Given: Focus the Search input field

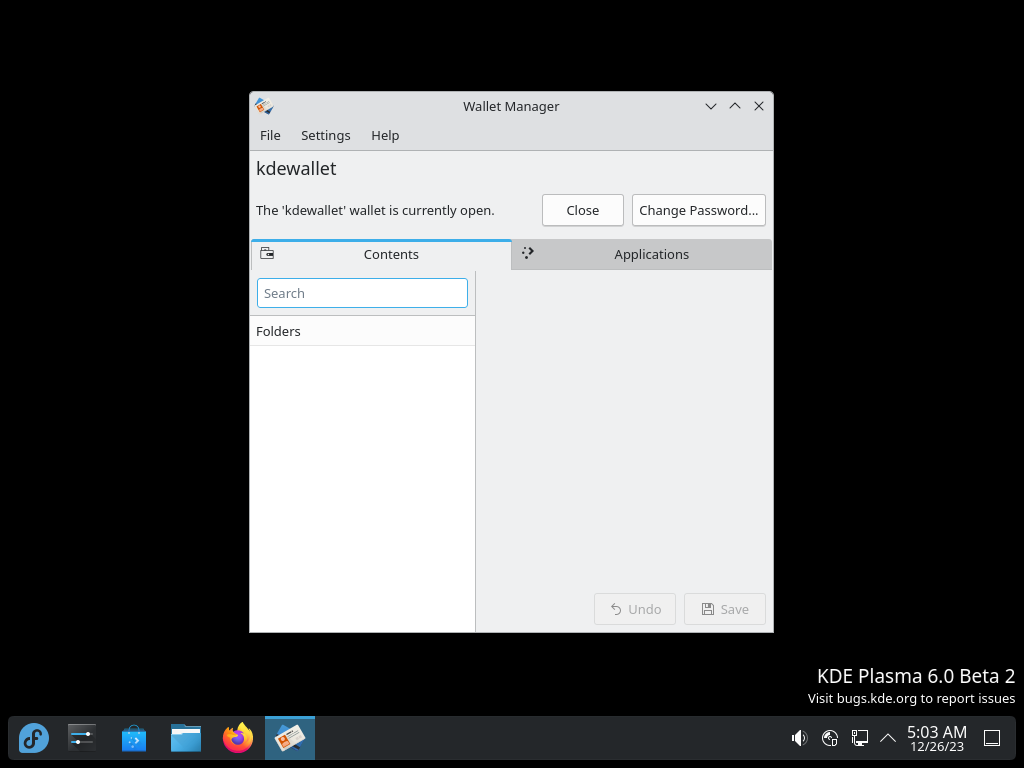Looking at the screenshot, I should click(362, 293).
